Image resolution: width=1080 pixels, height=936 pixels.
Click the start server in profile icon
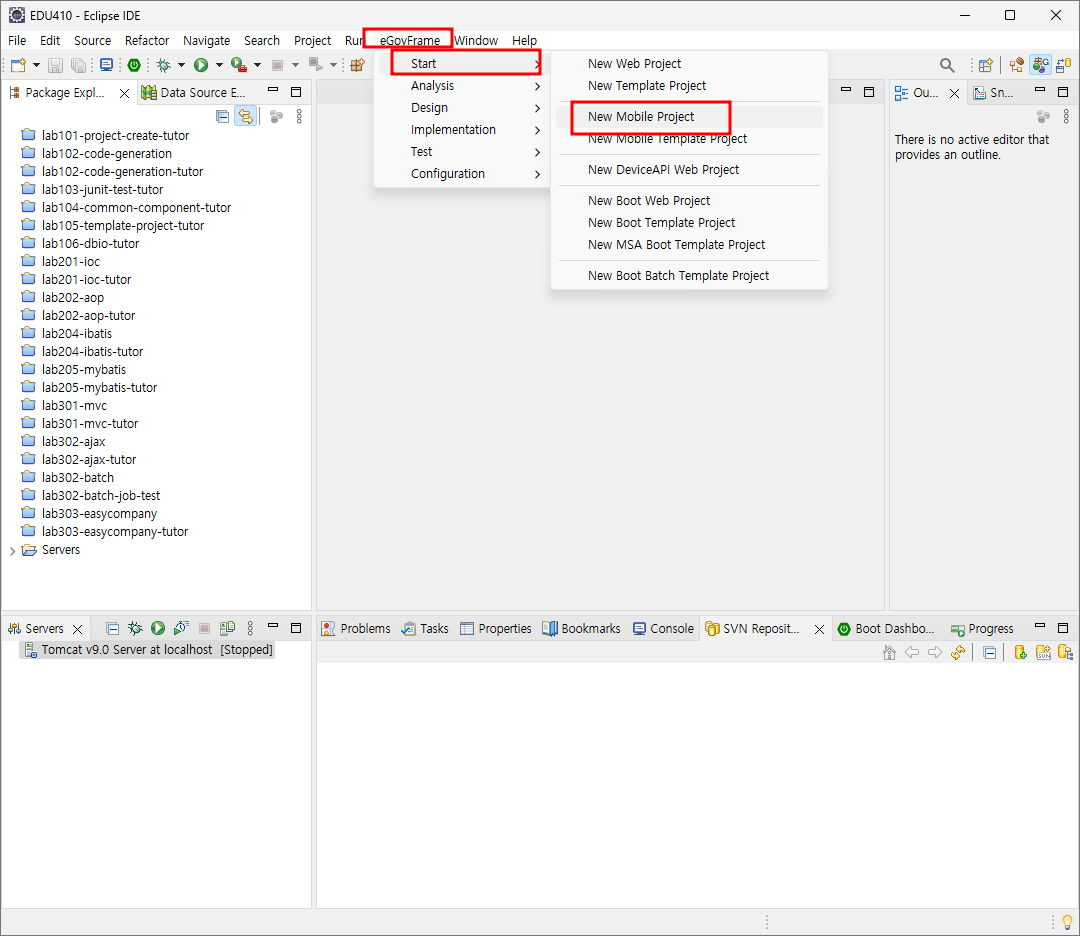181,628
